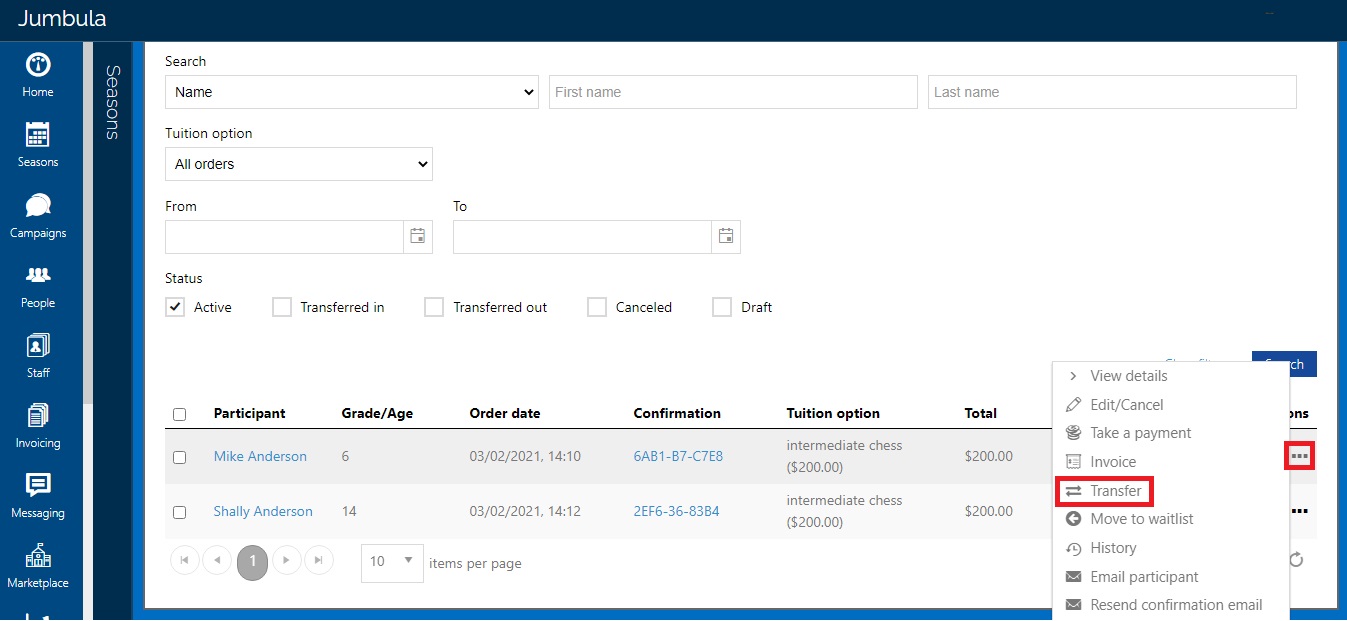1347x621 pixels.
Task: Enable Transferred out status filter
Action: point(434,307)
